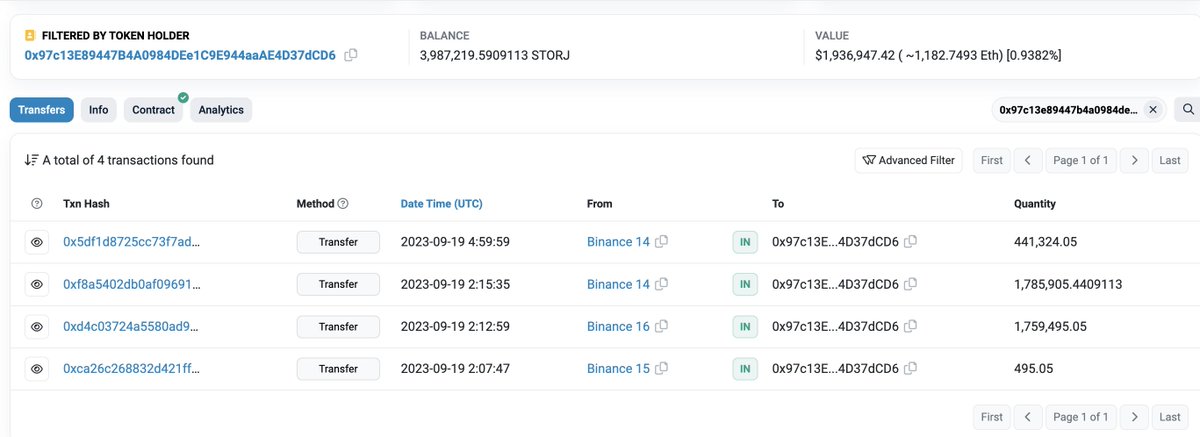Toggle the Date Time (UTC) column format
This screenshot has width=1200, height=437.
441,204
